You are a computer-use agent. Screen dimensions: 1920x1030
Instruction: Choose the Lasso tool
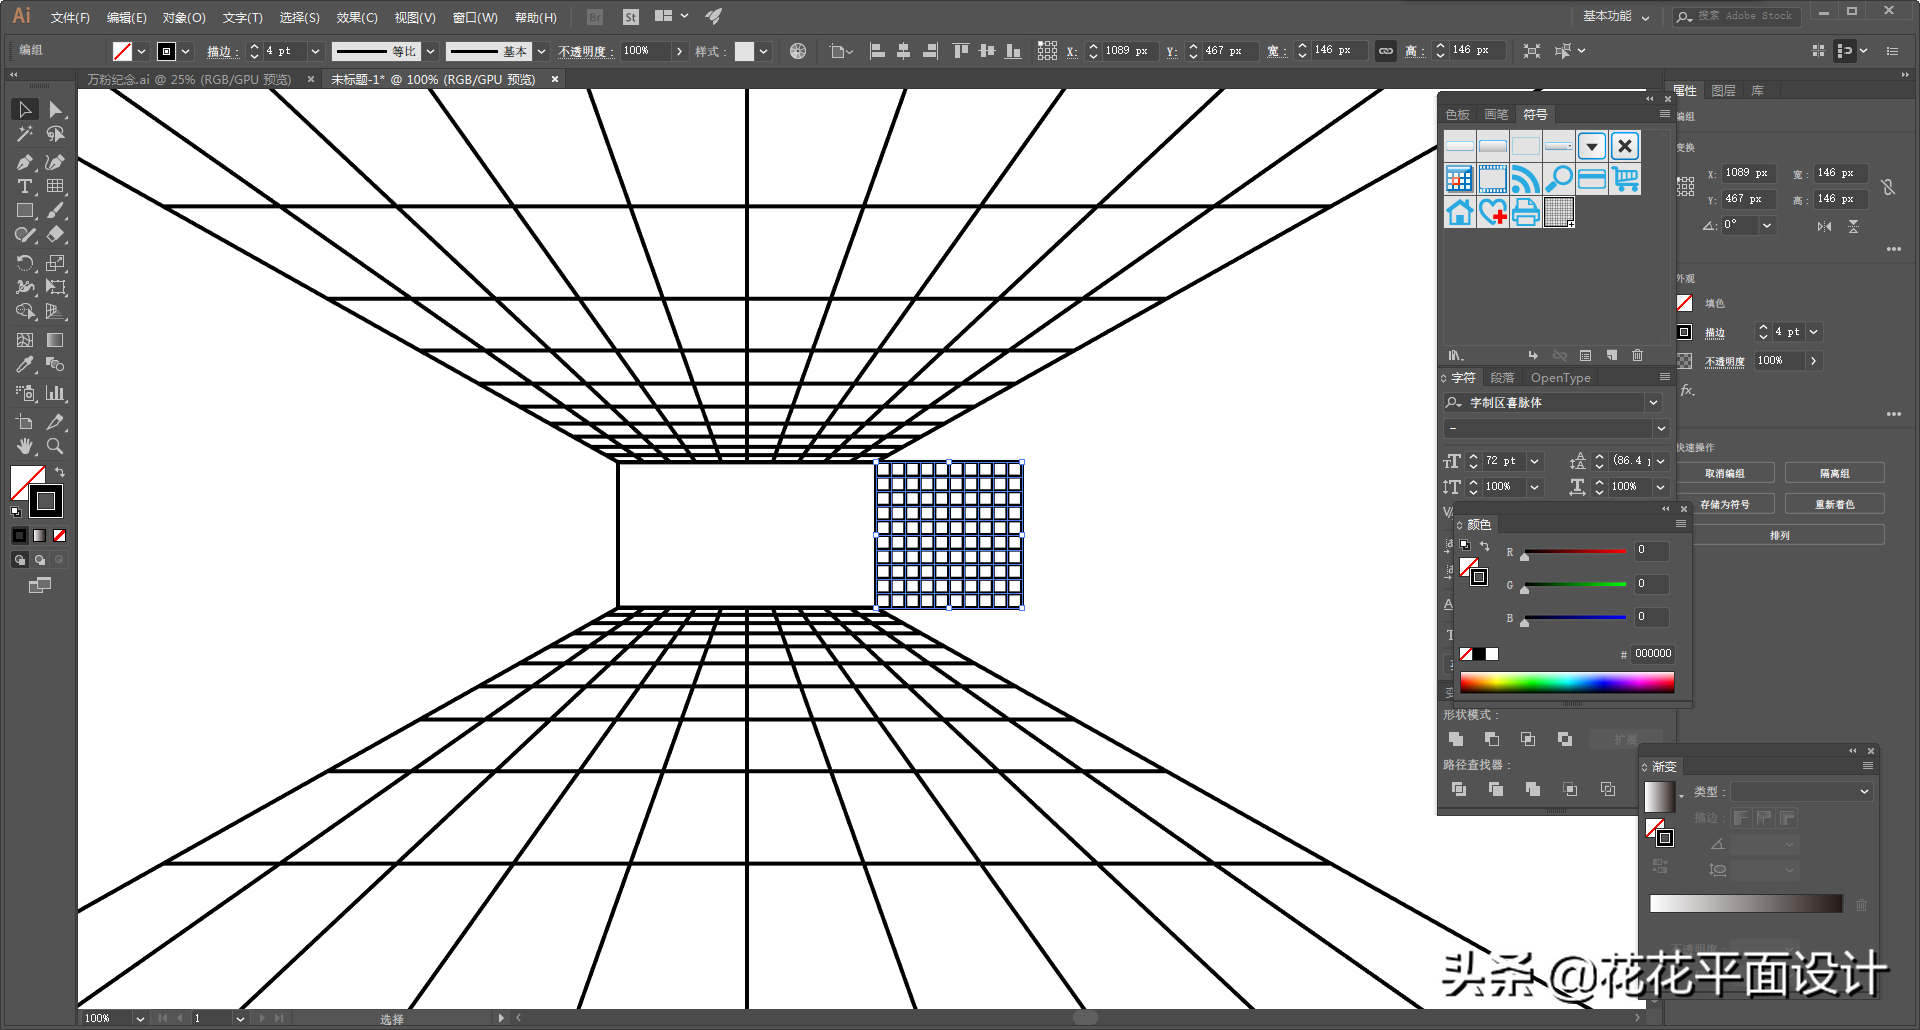coord(56,134)
